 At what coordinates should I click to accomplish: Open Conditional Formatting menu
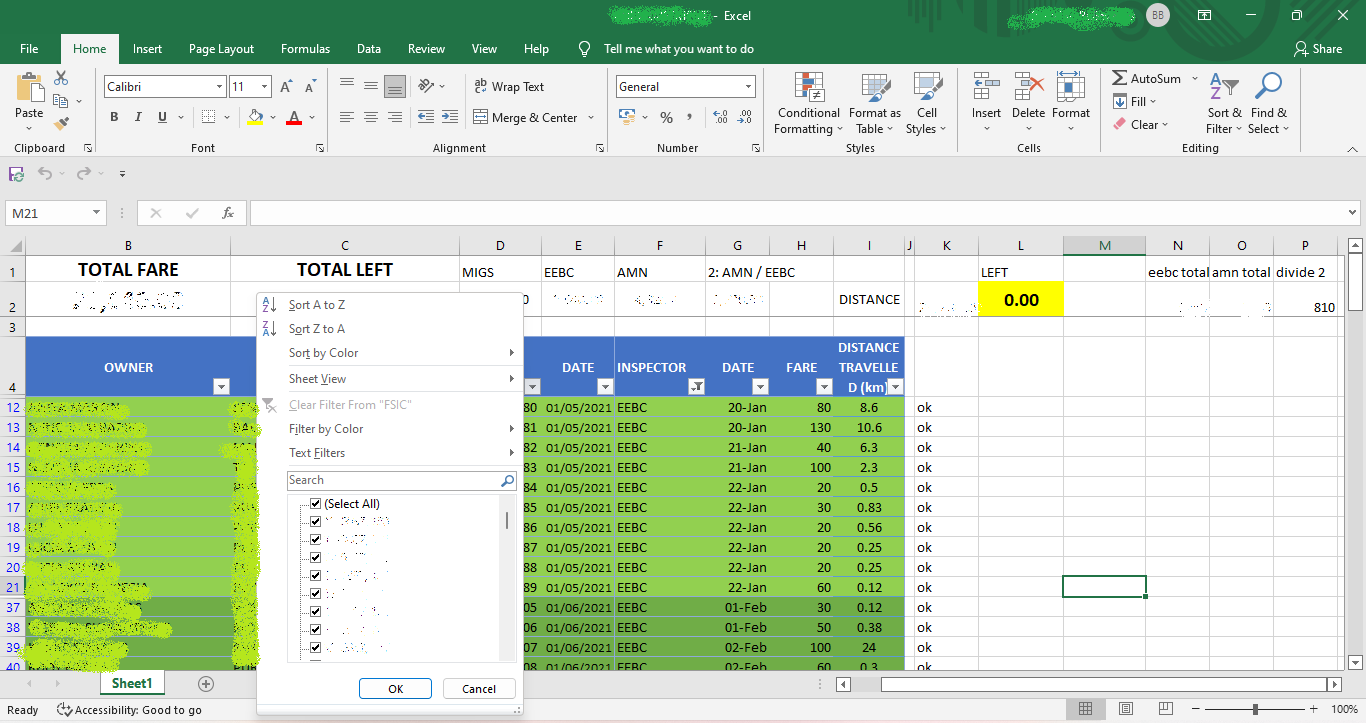pyautogui.click(x=808, y=103)
